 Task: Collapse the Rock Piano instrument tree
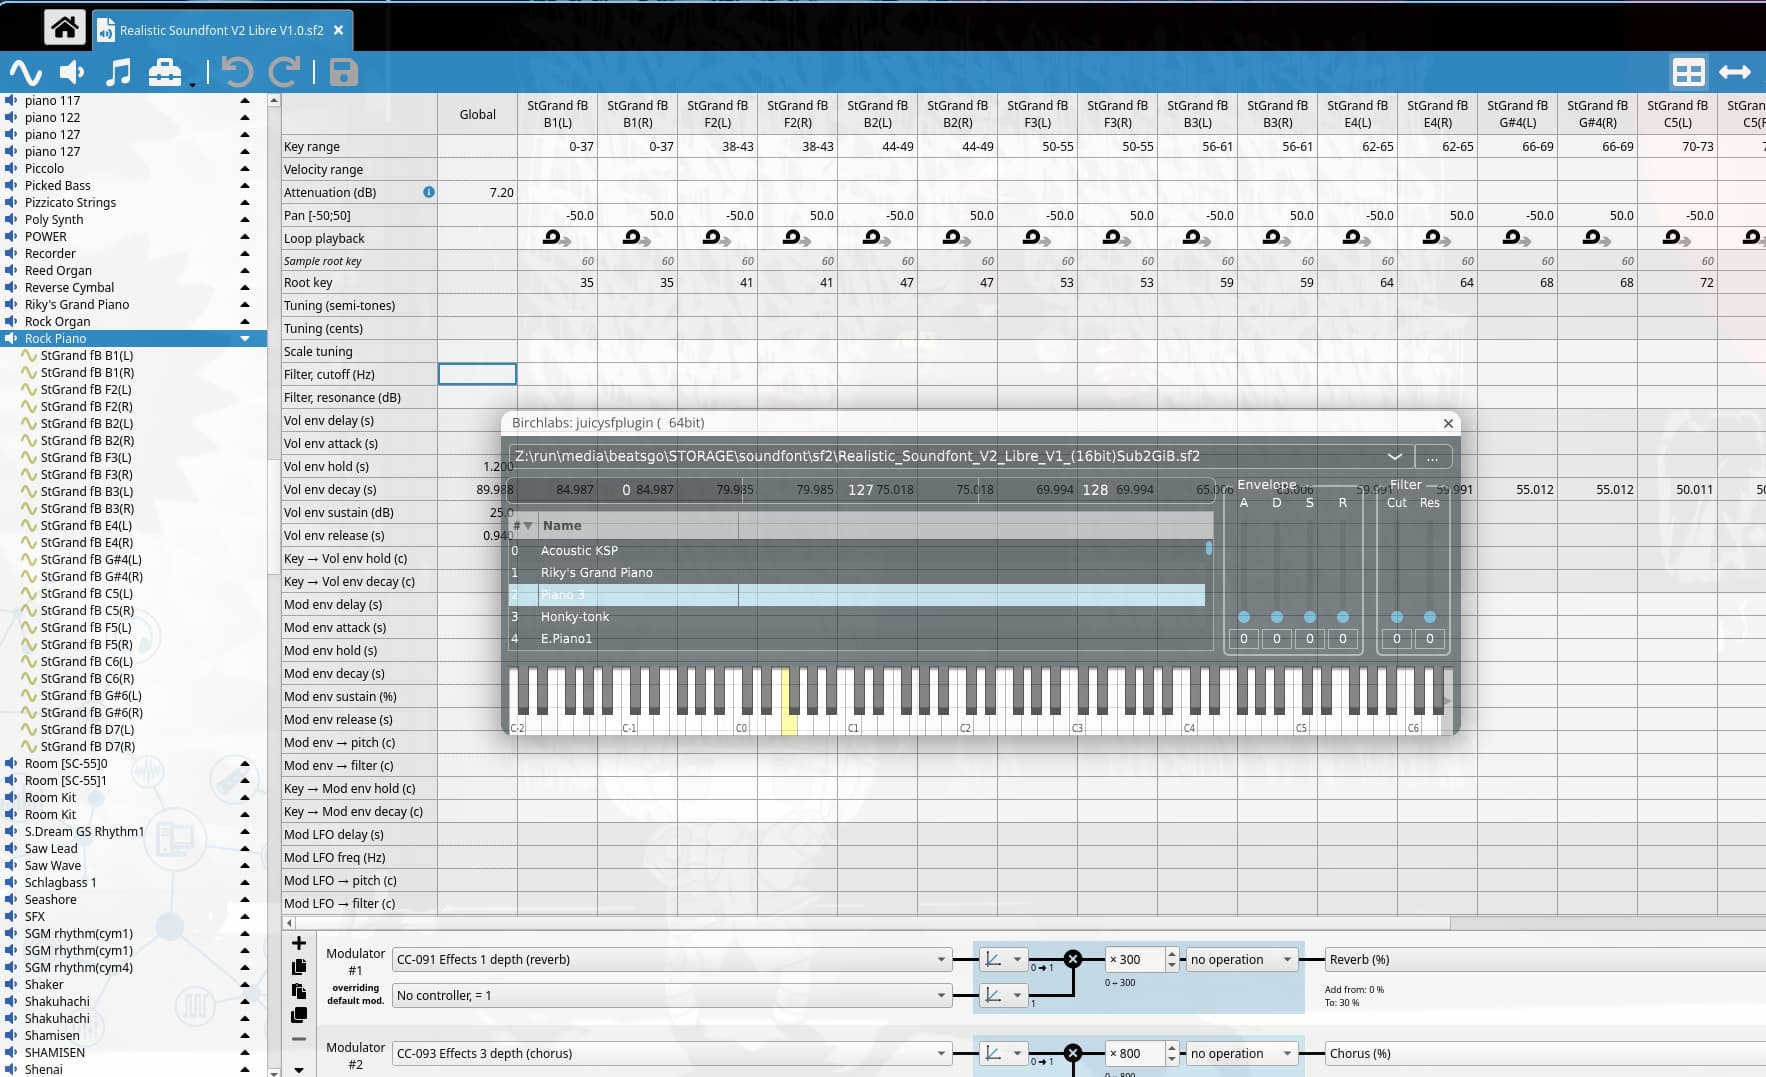pos(245,338)
